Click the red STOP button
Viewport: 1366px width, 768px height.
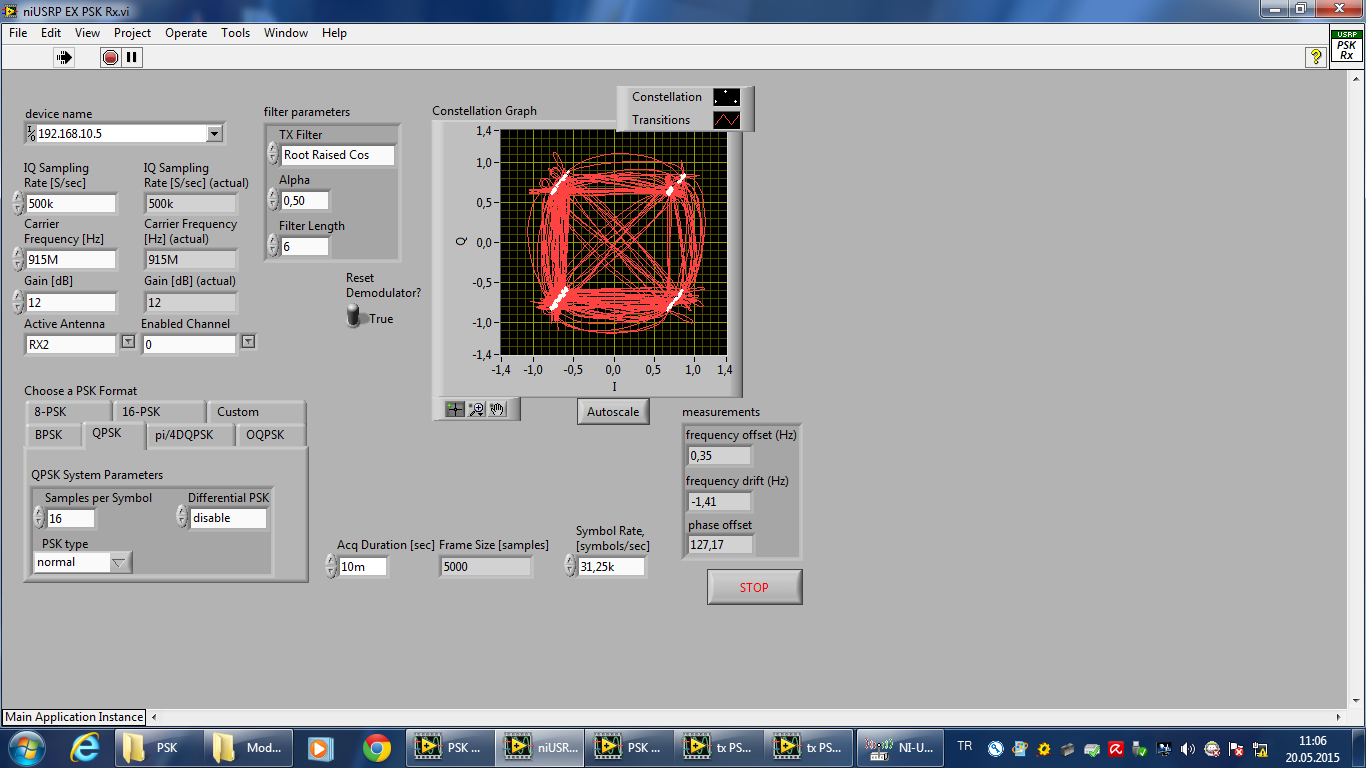click(754, 587)
